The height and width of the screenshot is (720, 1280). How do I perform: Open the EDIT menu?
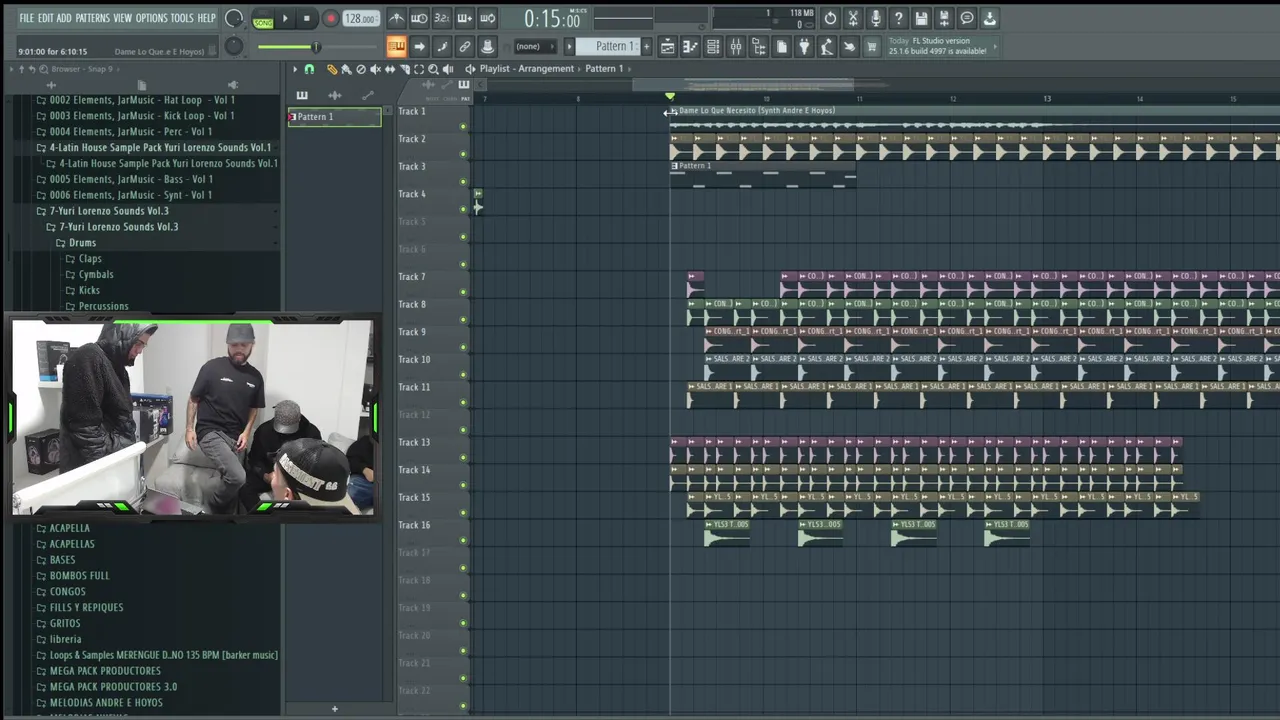click(46, 18)
